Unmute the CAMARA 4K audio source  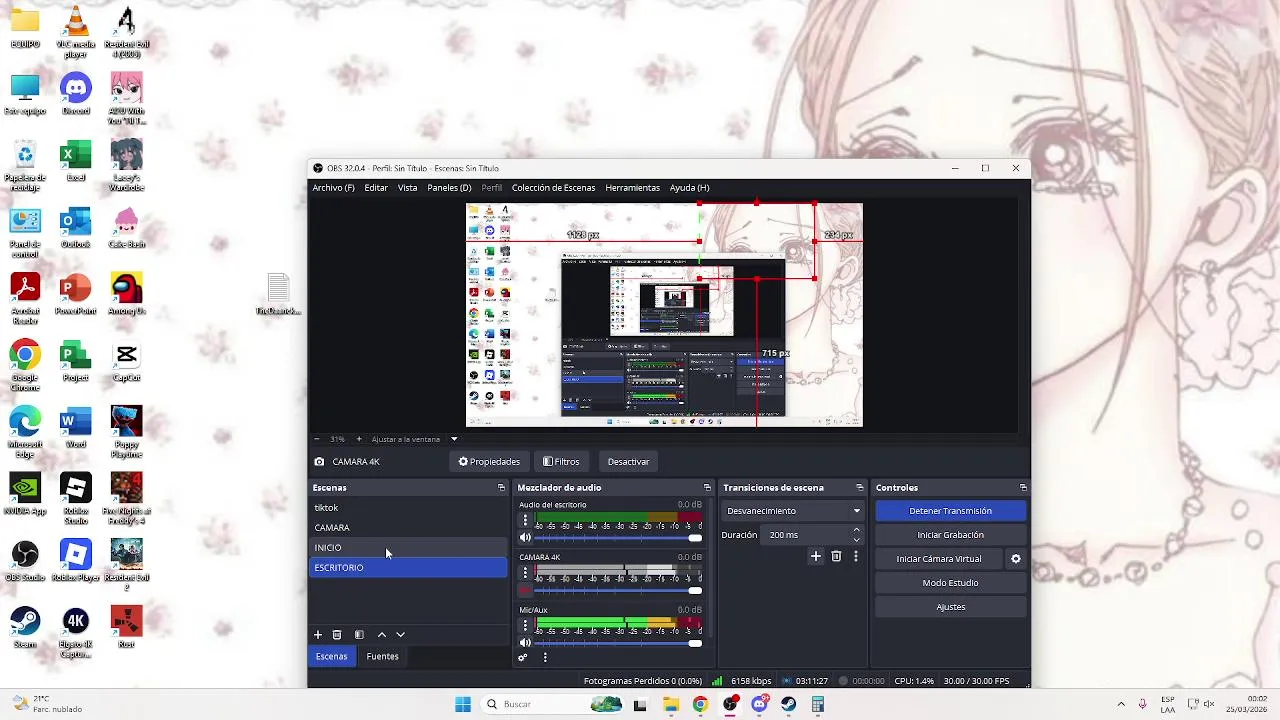526,590
